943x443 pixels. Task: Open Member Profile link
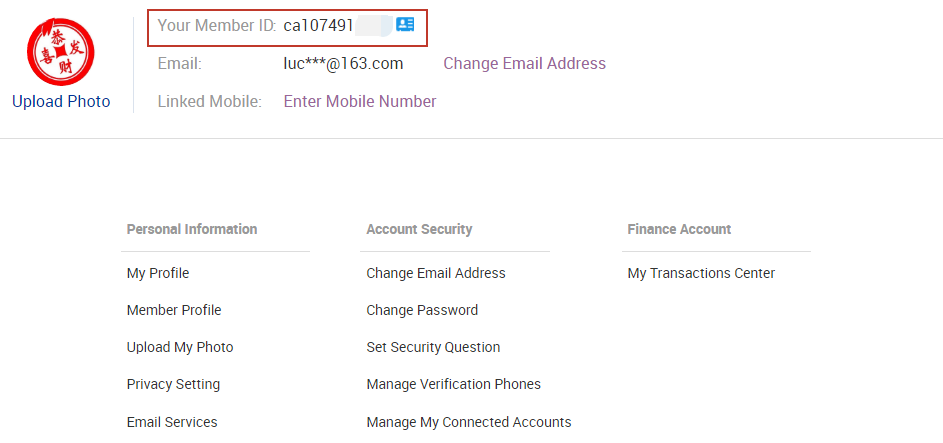tap(174, 310)
